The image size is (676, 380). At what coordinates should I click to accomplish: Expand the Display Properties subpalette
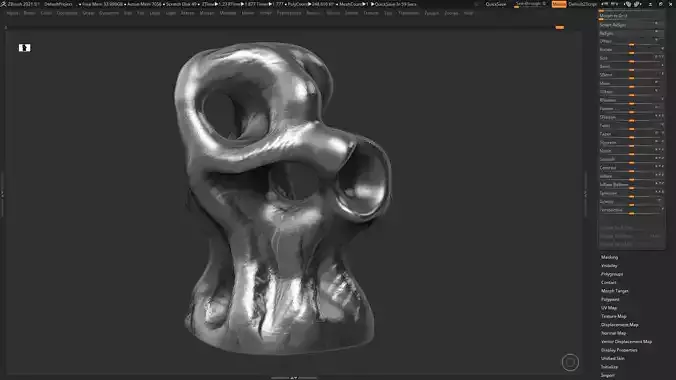click(x=619, y=350)
